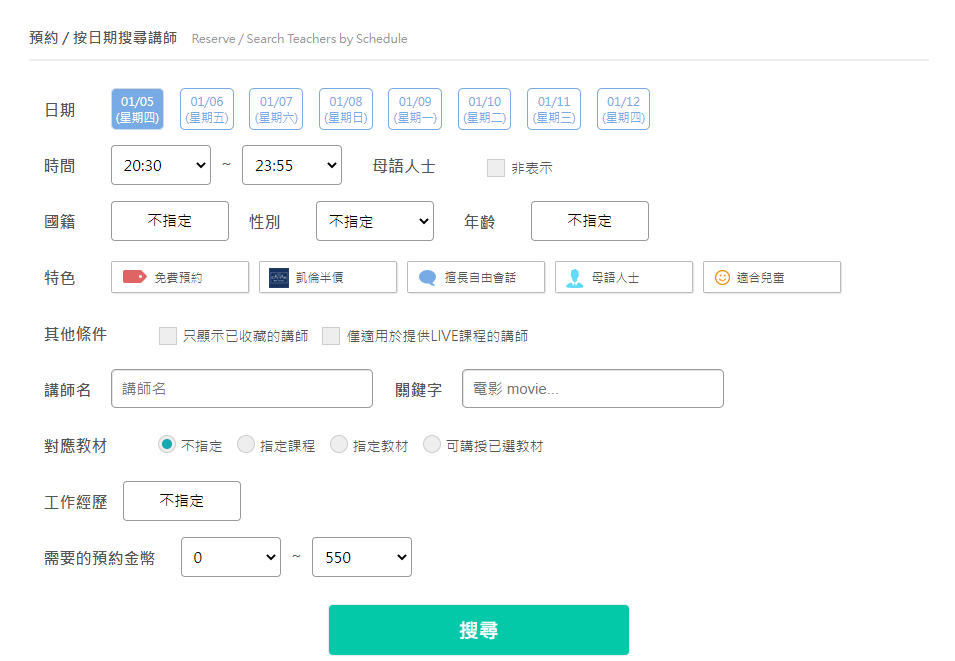Click the green 搜尋 search button
Viewport: 955px width, 661px height.
point(479,630)
